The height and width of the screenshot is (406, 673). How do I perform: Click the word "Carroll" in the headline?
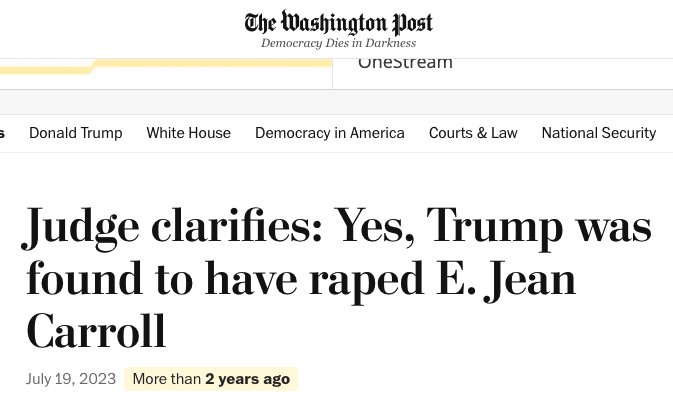click(96, 333)
